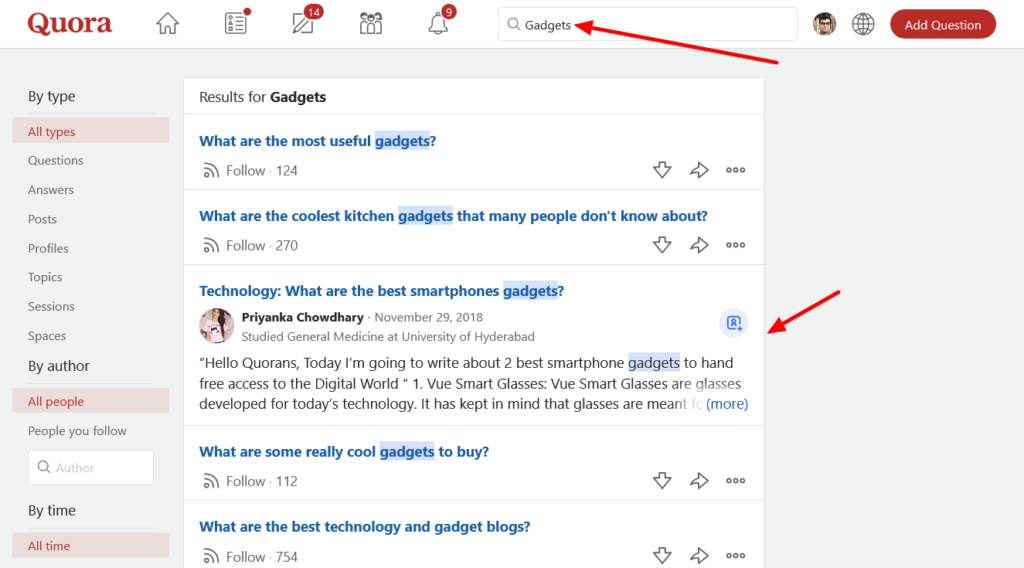1024x568 pixels.
Task: Share the technology and gadget blogs question
Action: 699,556
